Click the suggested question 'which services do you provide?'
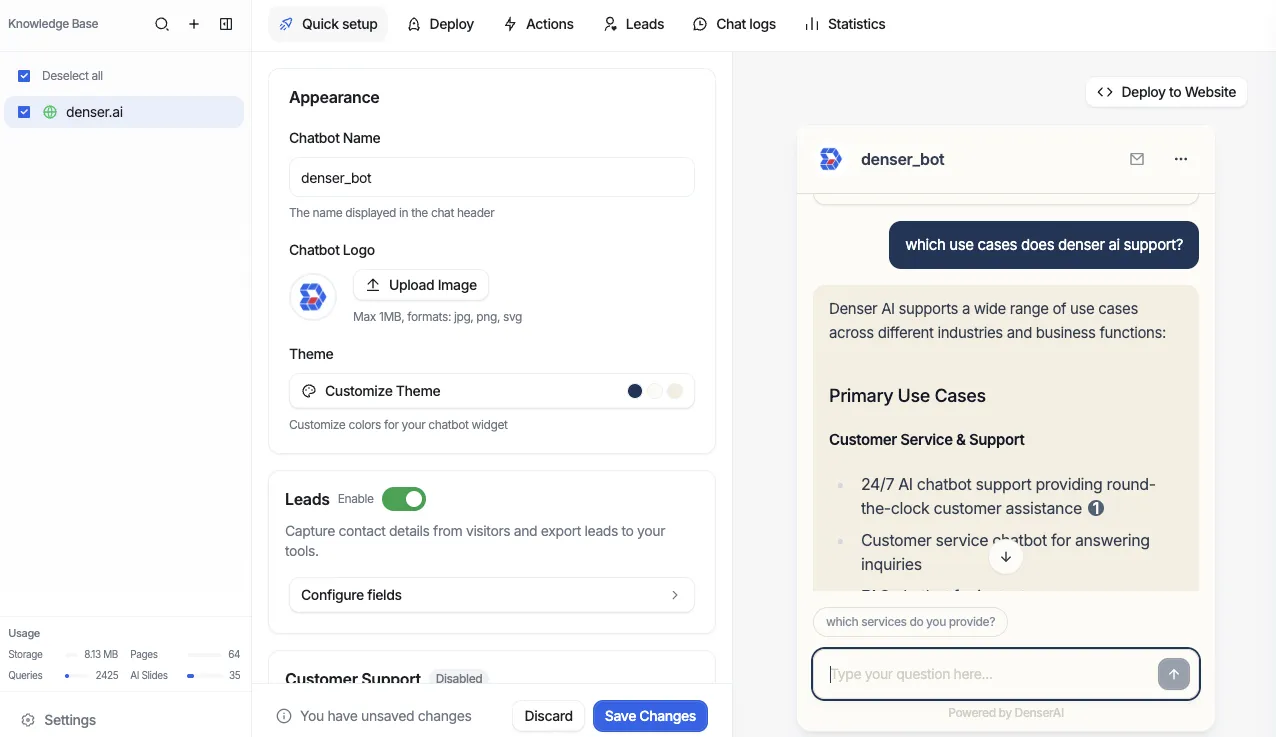Screen dimensions: 1276x737 909,621
